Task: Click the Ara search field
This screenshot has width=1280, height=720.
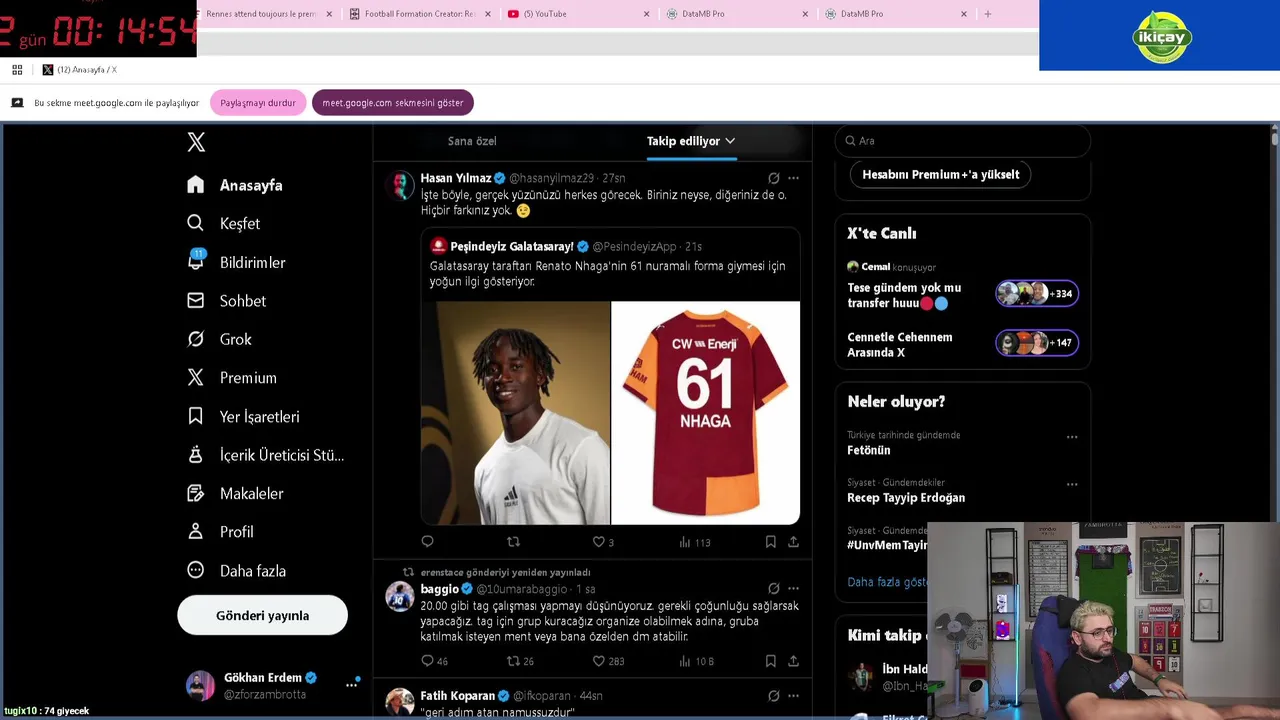Action: click(x=963, y=141)
